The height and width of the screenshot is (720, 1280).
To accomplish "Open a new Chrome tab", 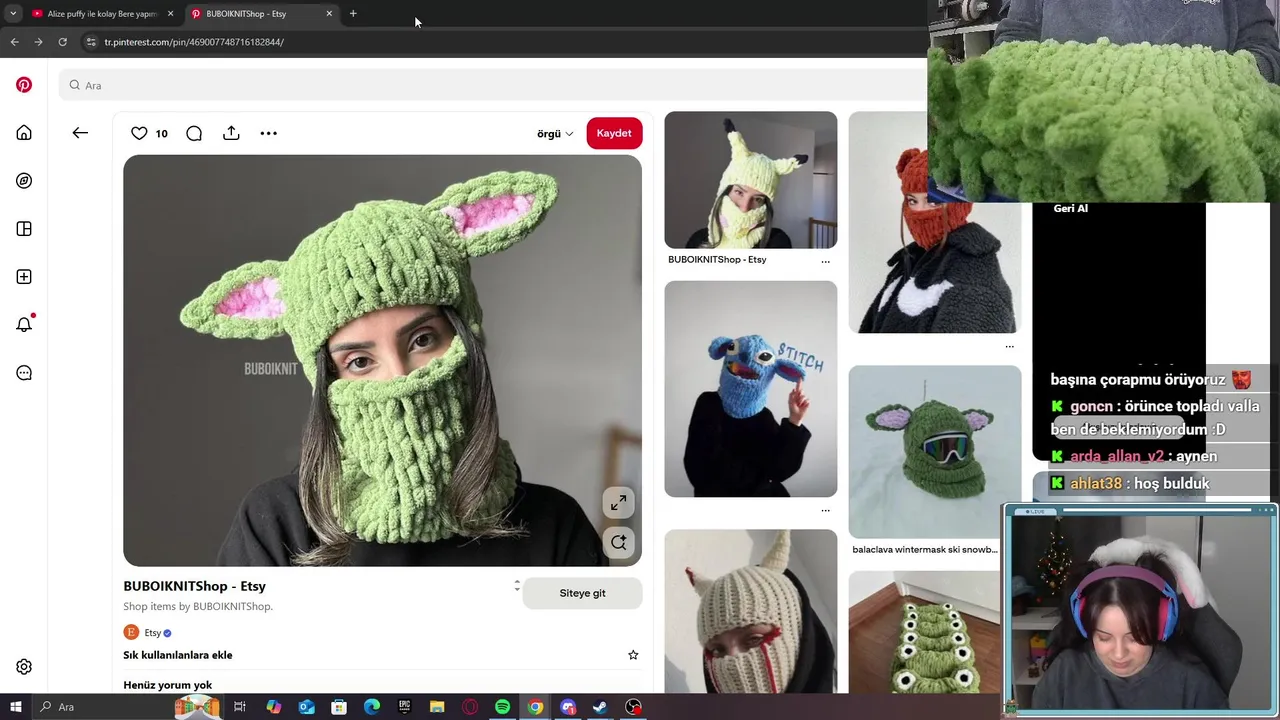I will point(353,14).
